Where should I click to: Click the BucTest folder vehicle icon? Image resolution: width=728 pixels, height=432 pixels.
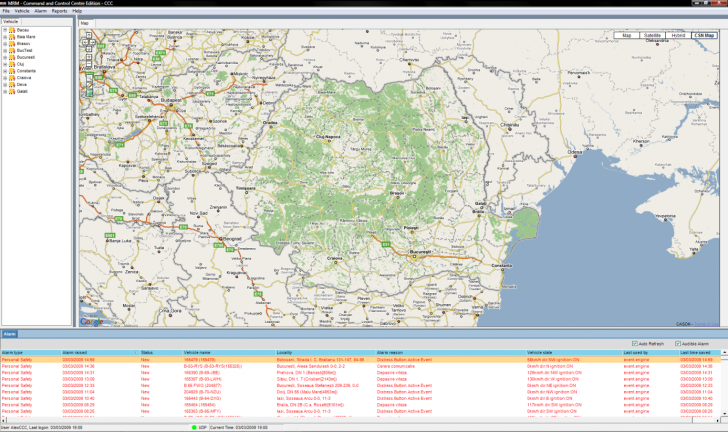12,51
